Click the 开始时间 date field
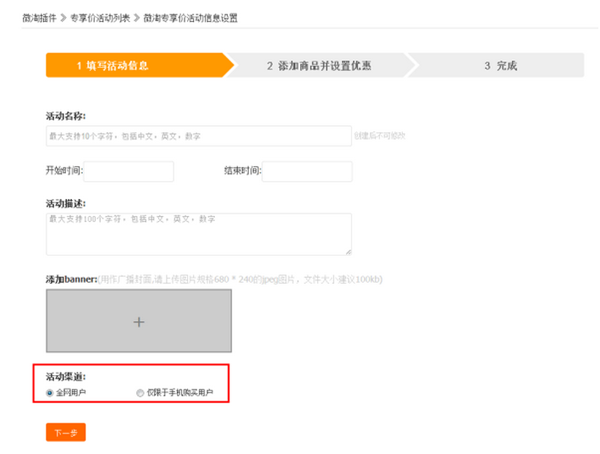The height and width of the screenshot is (454, 600). (x=129, y=171)
